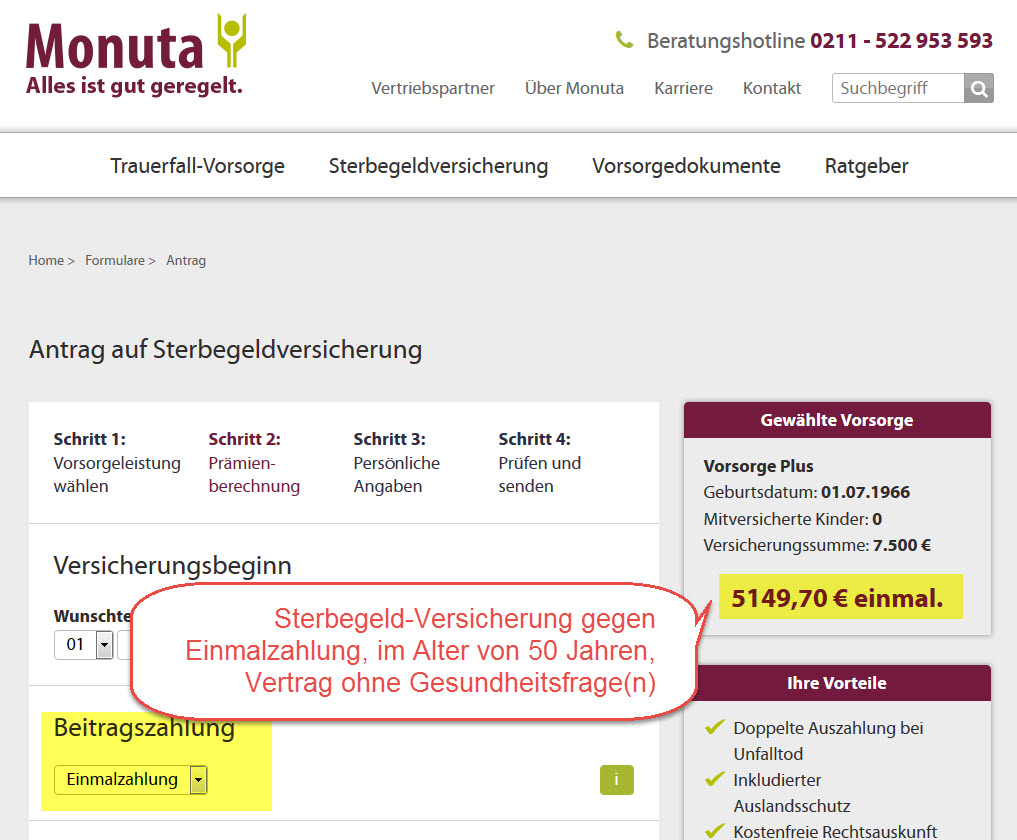Open the Vertriebspartner link
The width and height of the screenshot is (1017, 840).
coord(433,88)
